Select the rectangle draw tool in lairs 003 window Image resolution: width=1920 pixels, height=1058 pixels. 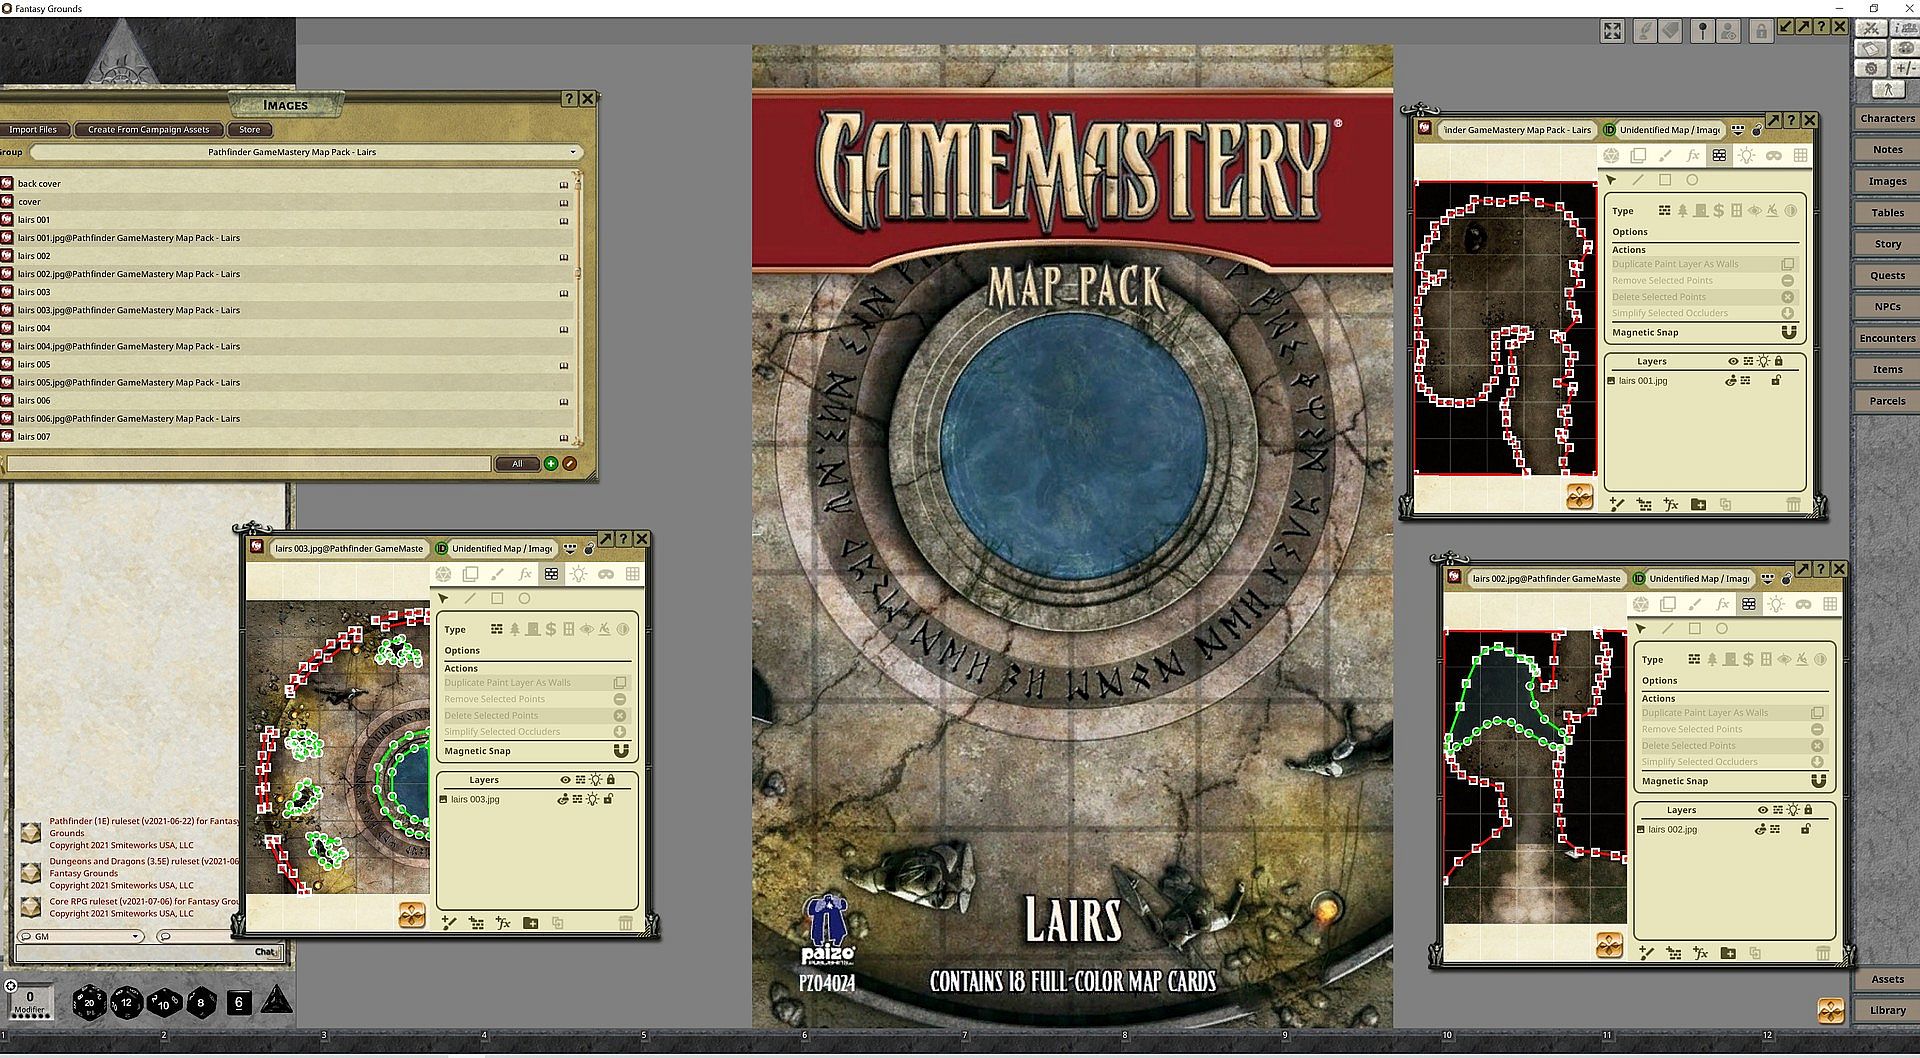click(497, 599)
